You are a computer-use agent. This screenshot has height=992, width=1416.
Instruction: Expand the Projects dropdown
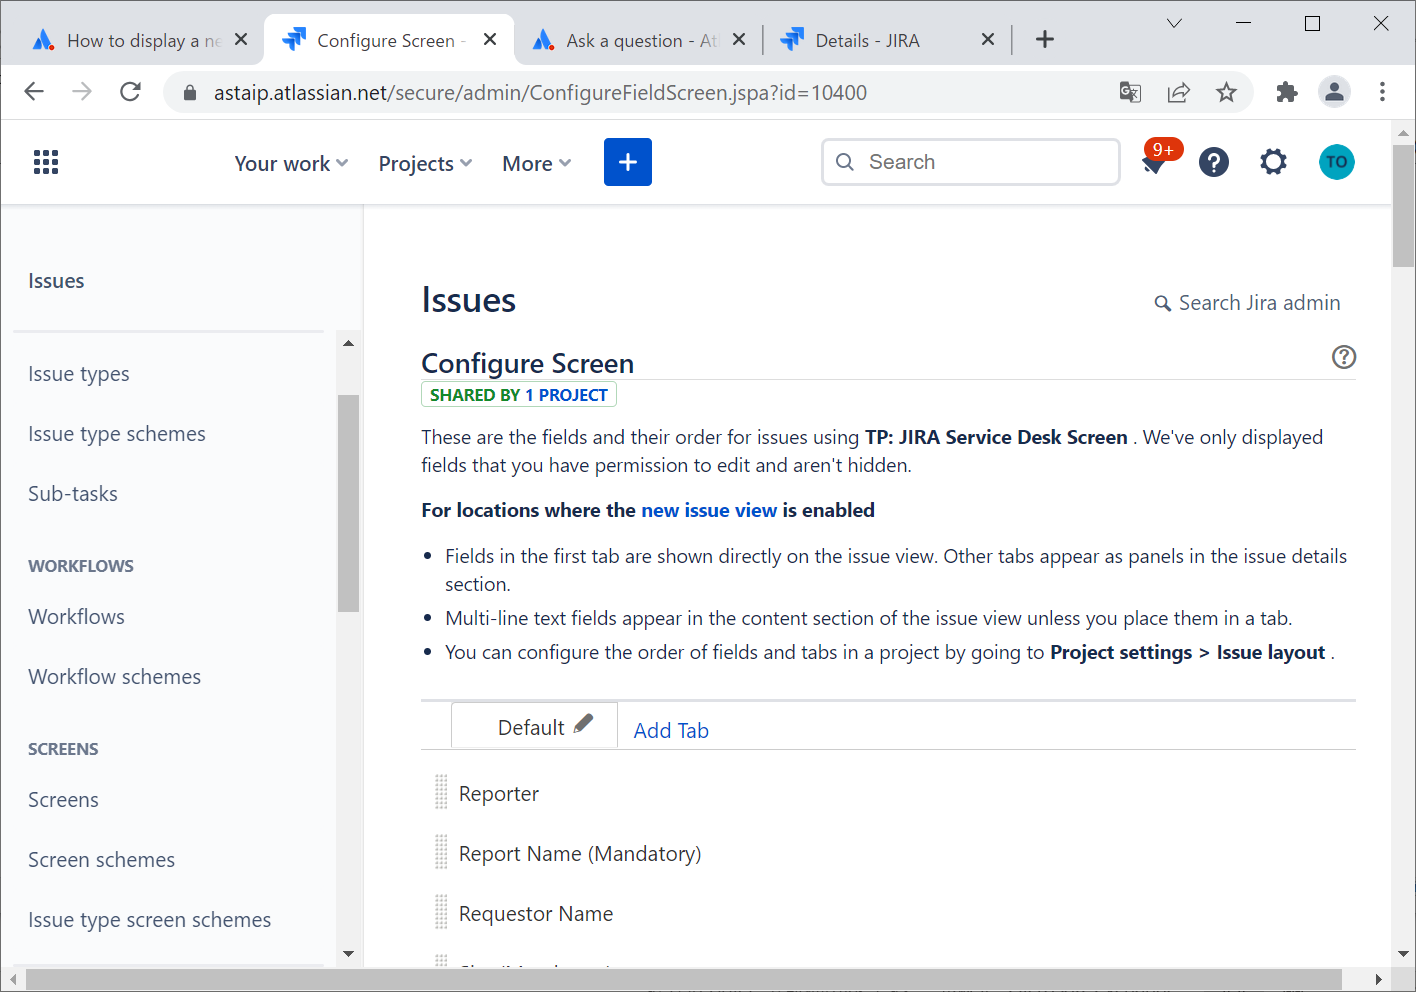tap(425, 163)
